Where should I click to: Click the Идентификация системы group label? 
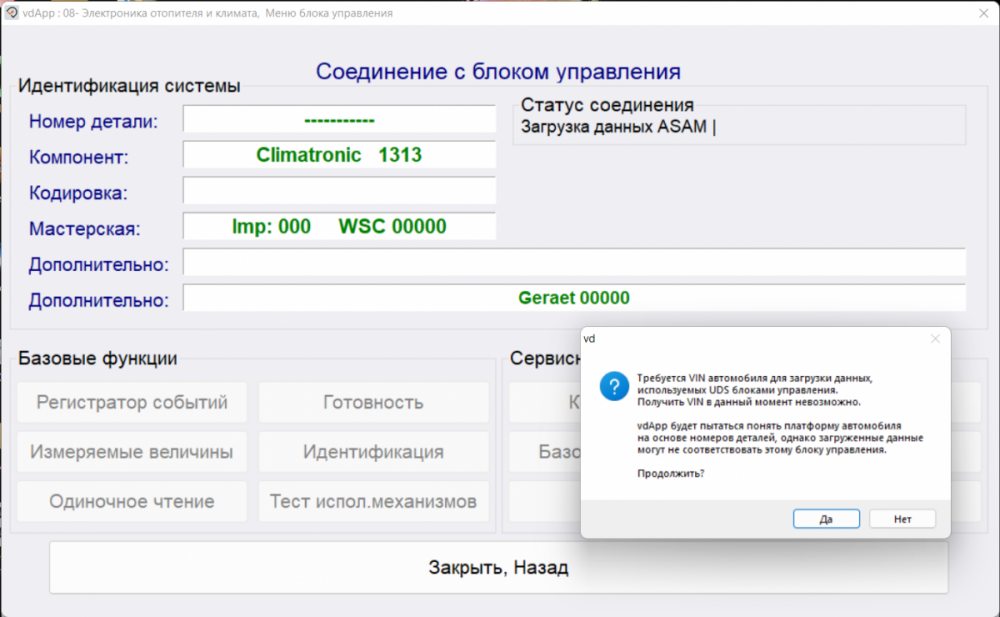pyautogui.click(x=129, y=85)
